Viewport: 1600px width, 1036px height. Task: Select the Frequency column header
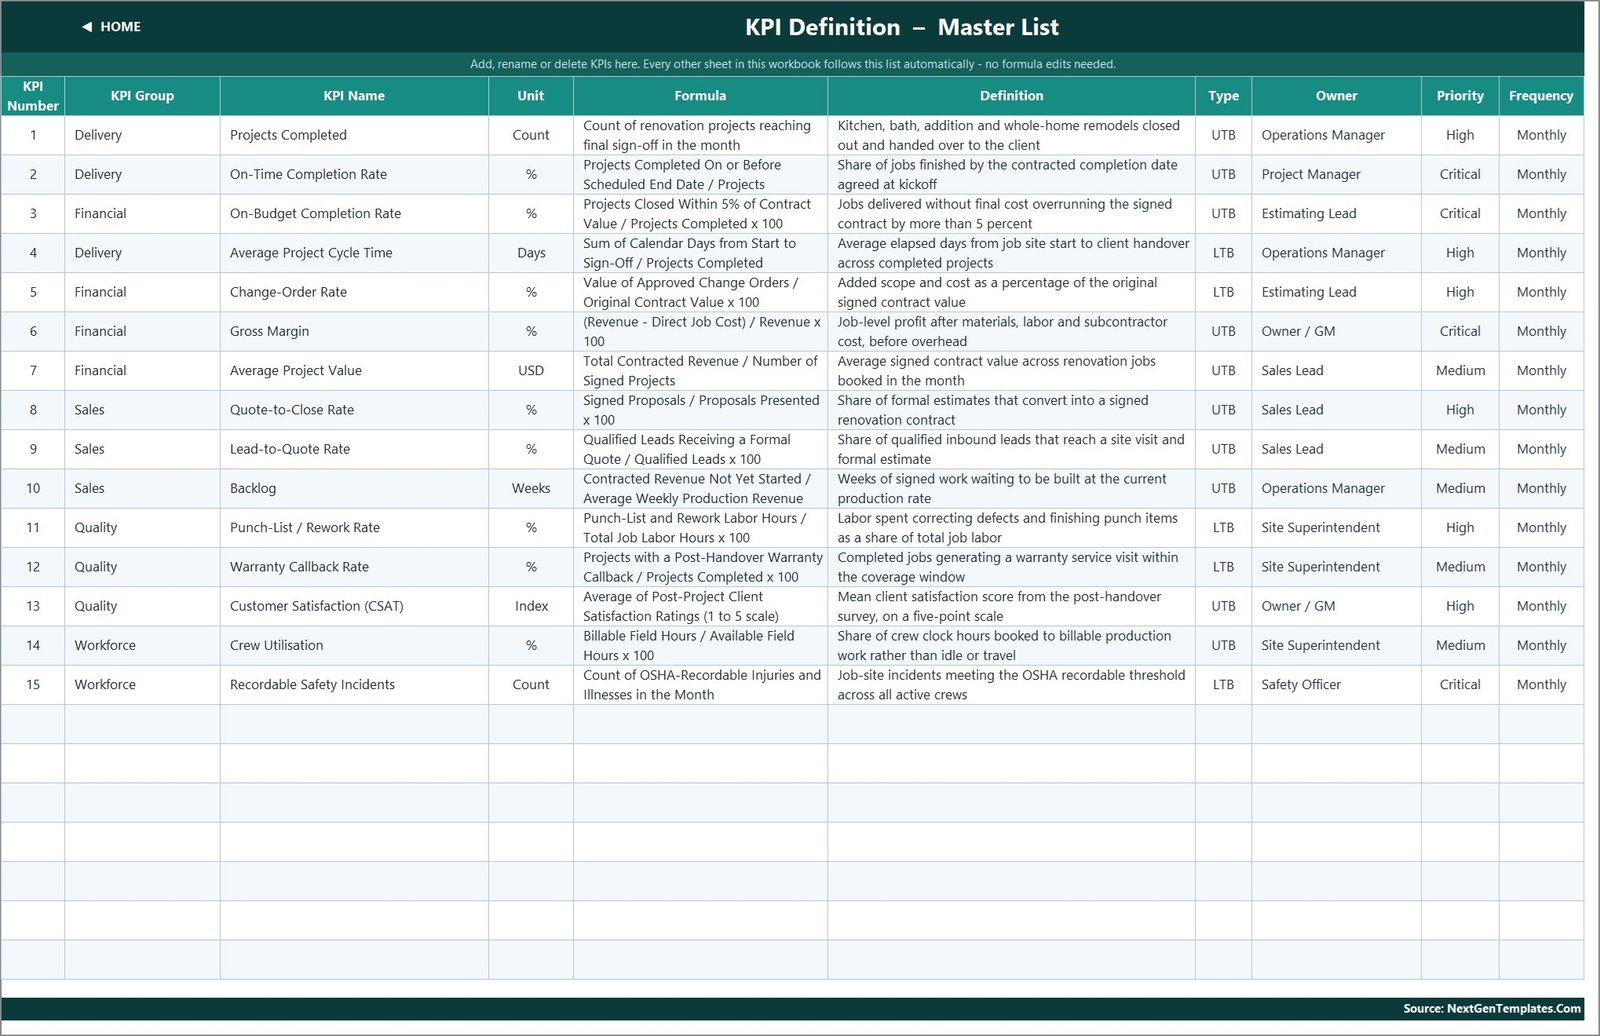point(1541,96)
